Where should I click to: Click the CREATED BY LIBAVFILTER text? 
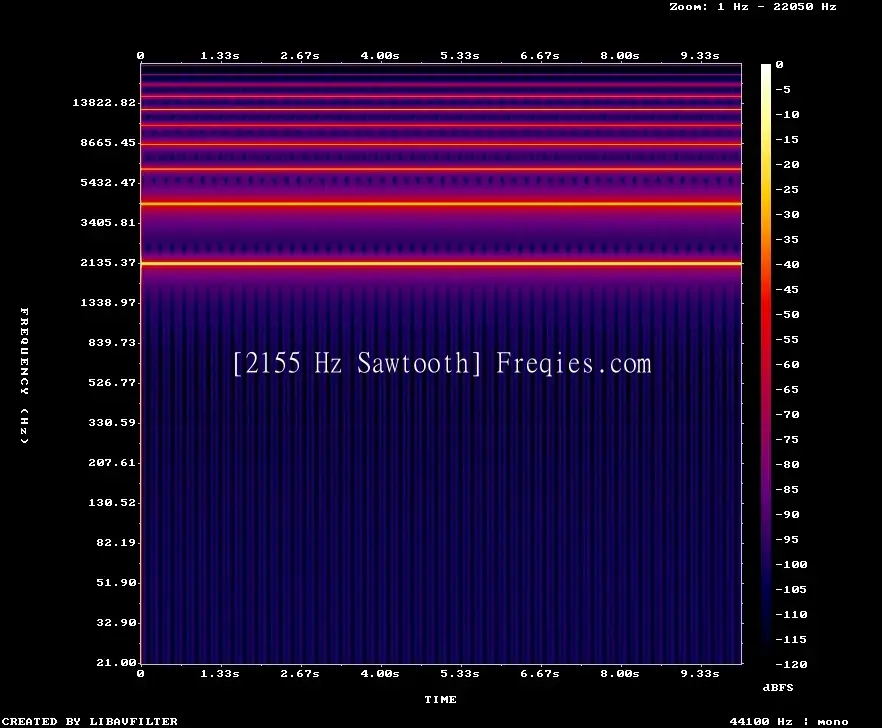click(x=89, y=721)
